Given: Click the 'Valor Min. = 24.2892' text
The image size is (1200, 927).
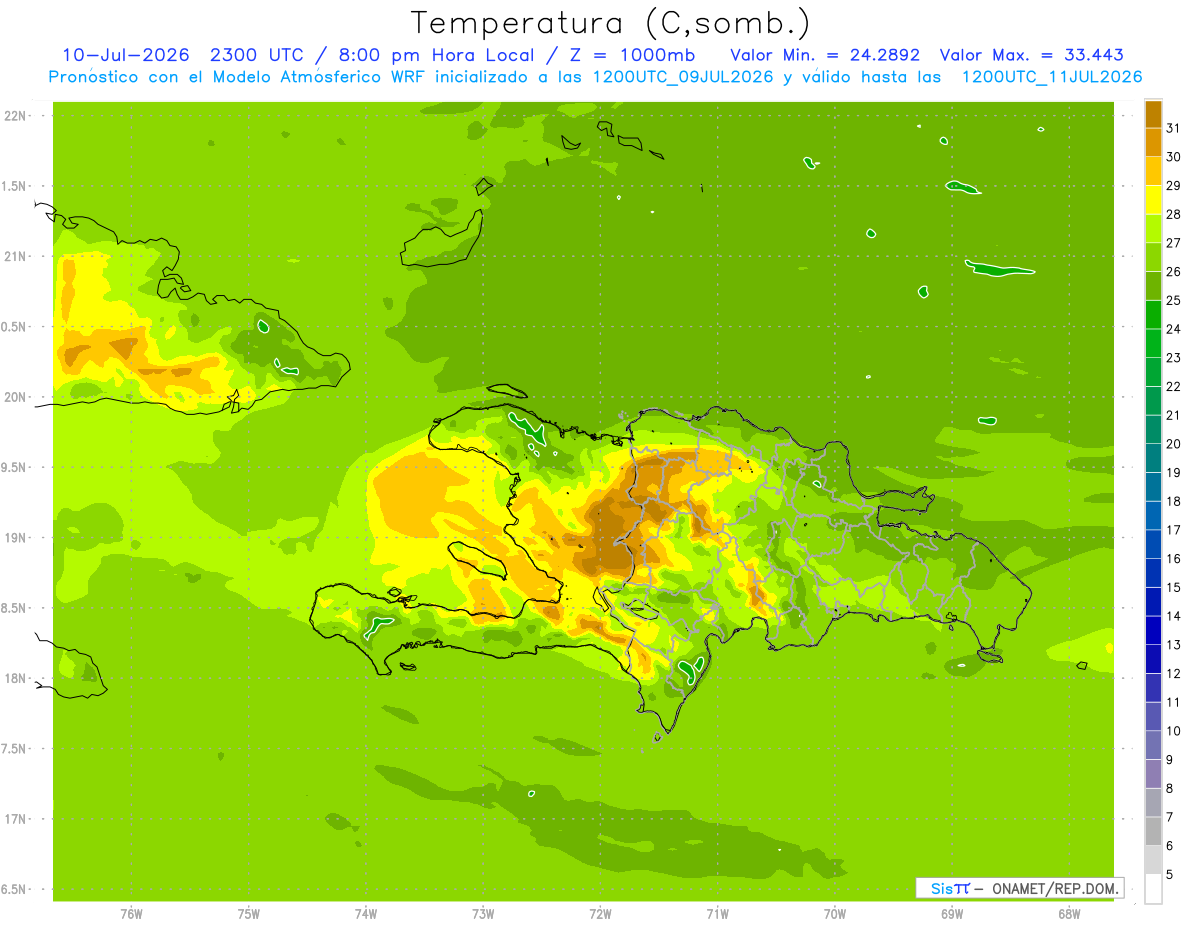Looking at the screenshot, I should coord(825,55).
